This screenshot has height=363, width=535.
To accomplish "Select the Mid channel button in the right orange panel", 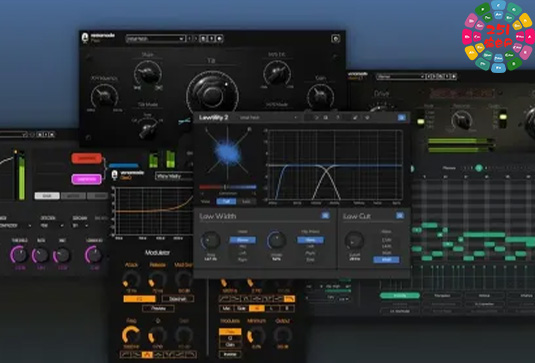I will click(226, 308).
